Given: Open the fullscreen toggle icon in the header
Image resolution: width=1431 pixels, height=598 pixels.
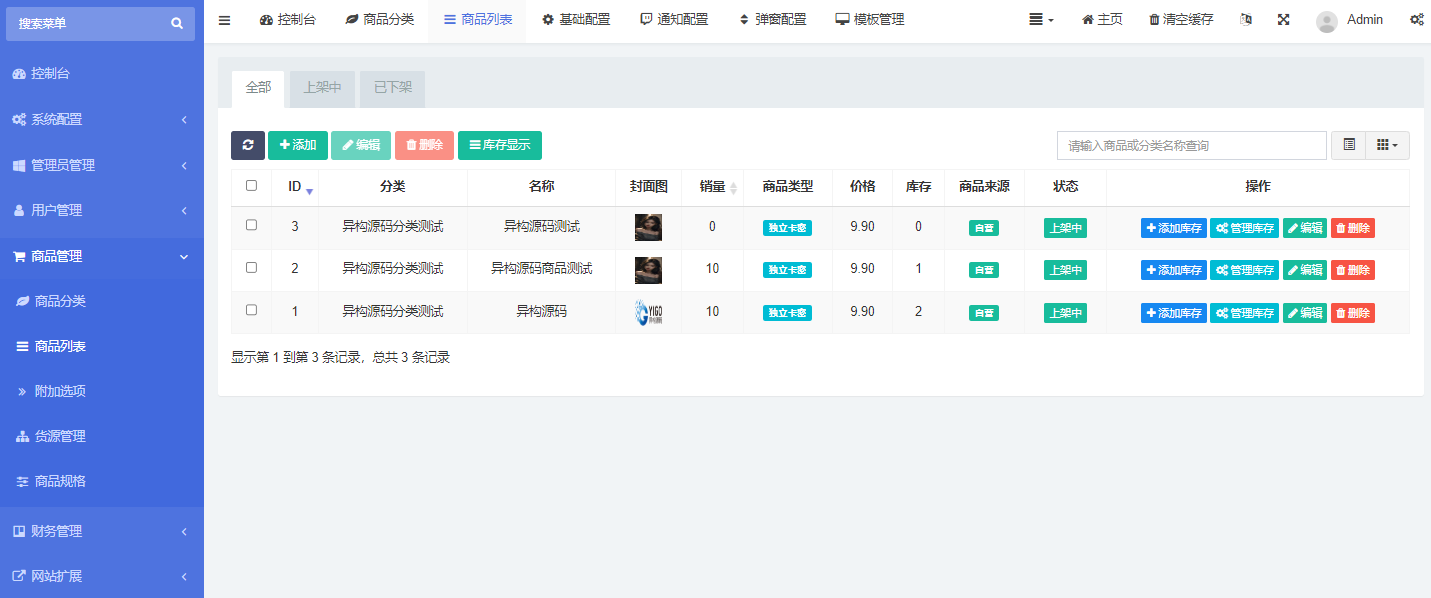Looking at the screenshot, I should pyautogui.click(x=1283, y=19).
